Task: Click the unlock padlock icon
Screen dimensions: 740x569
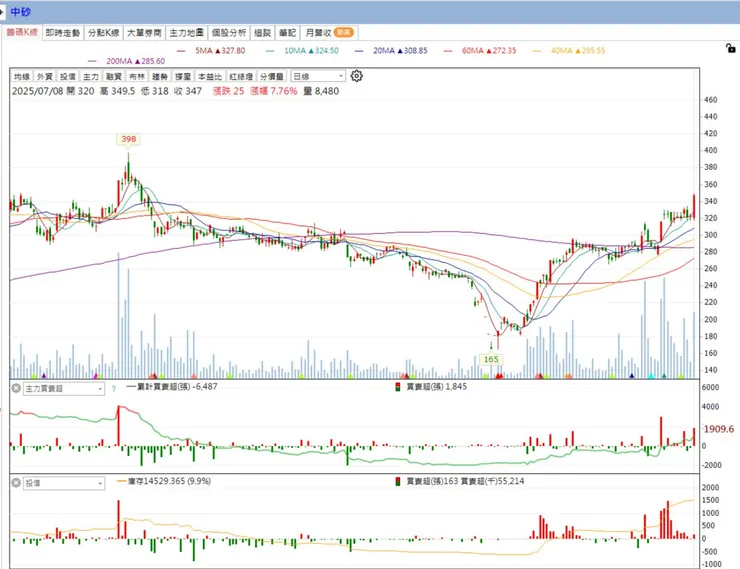Action: point(731,48)
